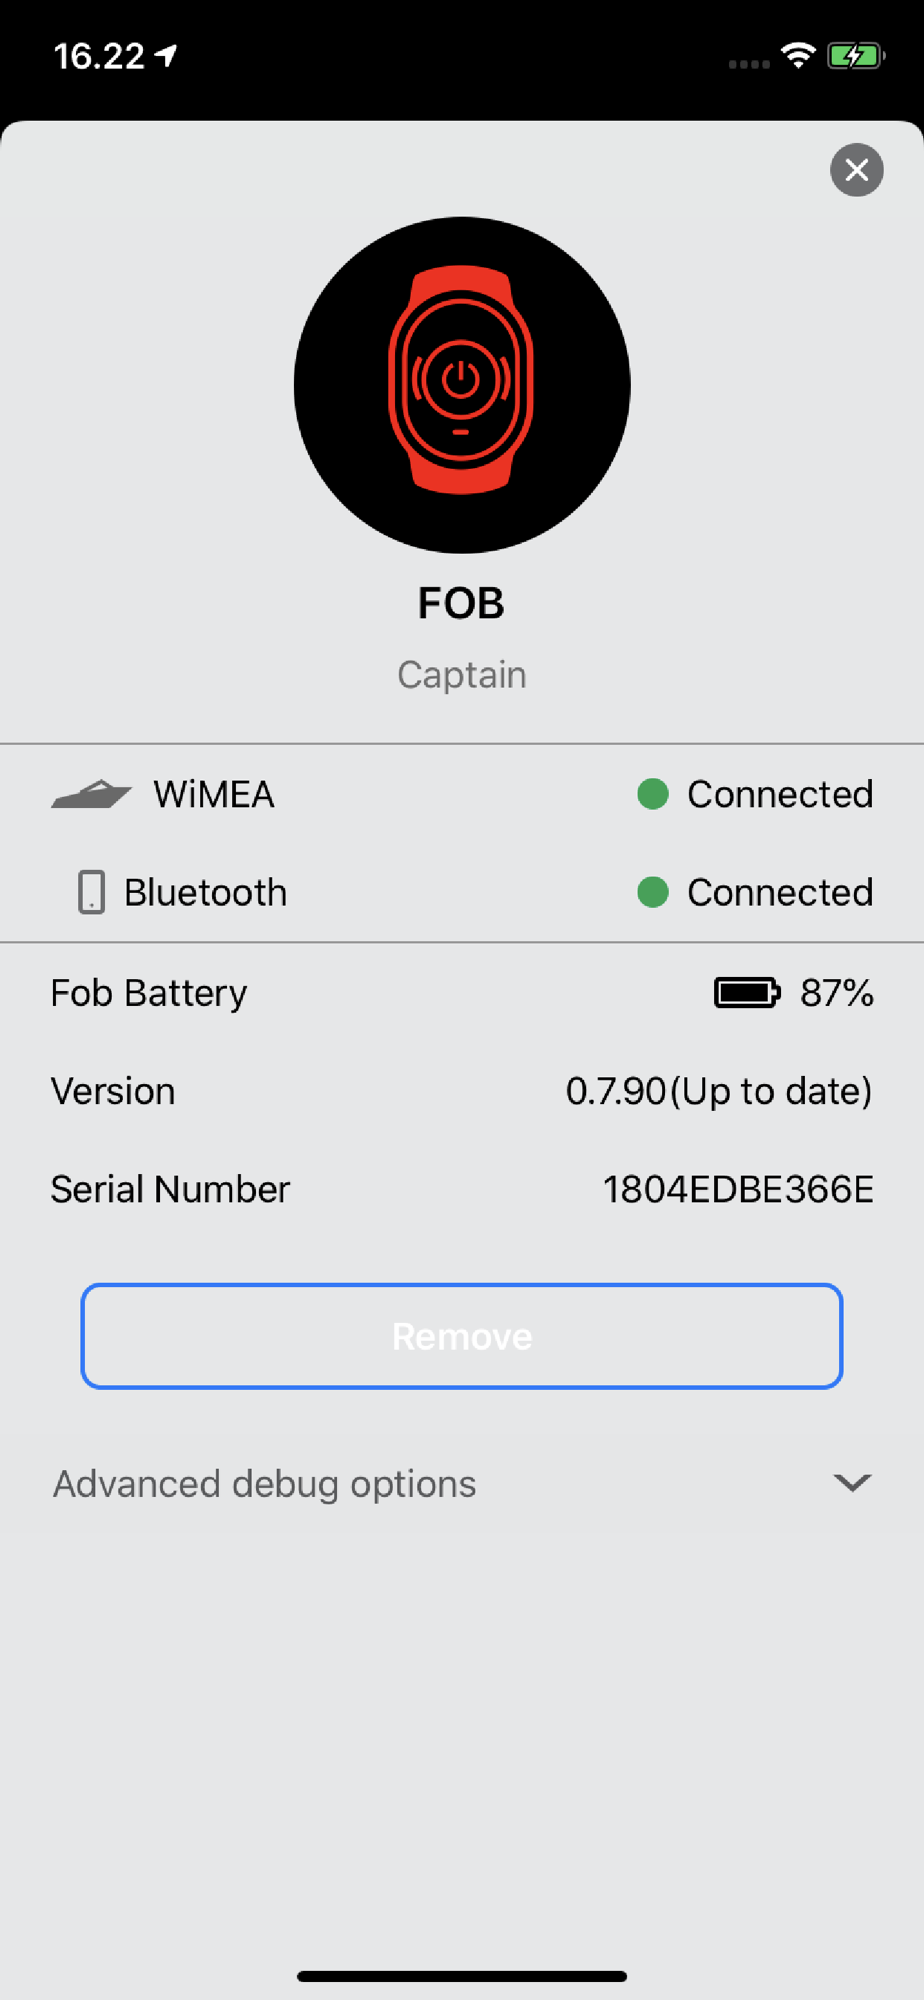Tap the green WiMEA connection status dot
Image resolution: width=924 pixels, height=2000 pixels.
point(653,794)
